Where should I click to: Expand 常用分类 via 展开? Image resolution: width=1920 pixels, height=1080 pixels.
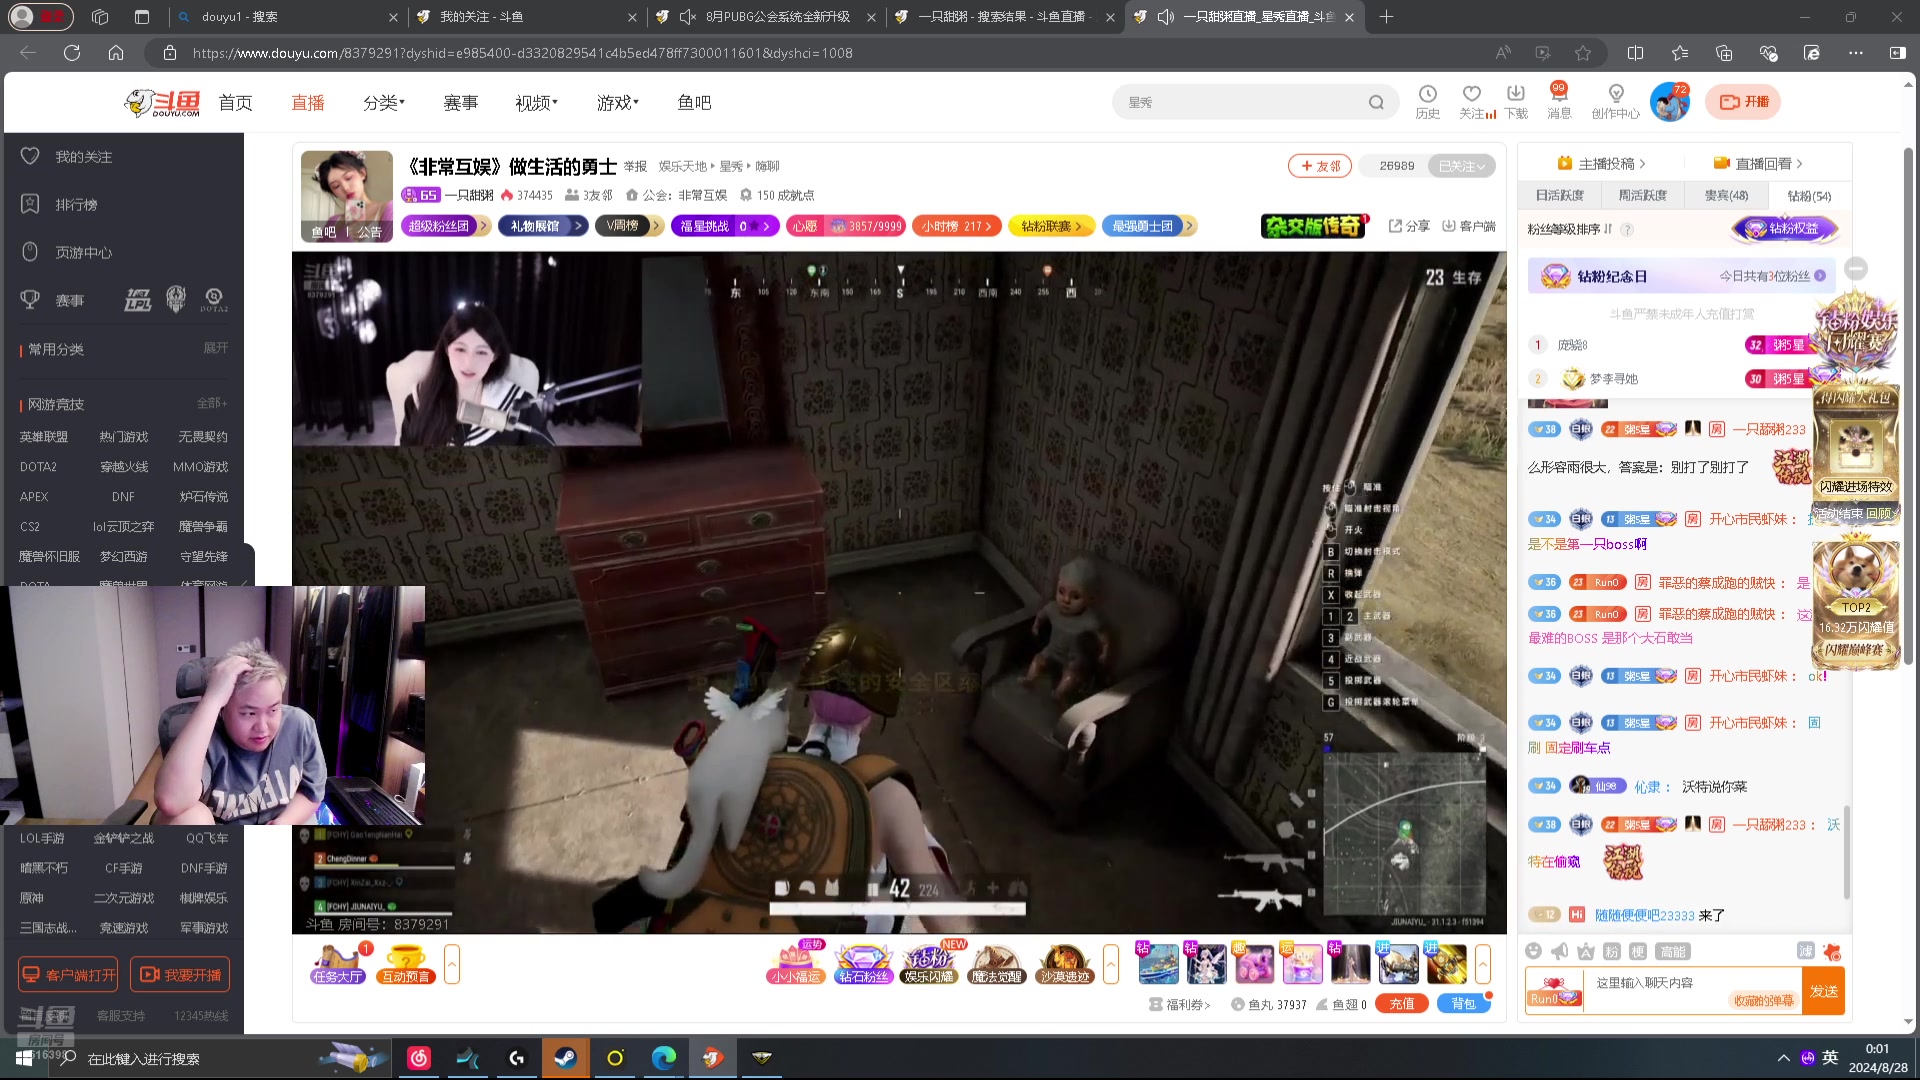pyautogui.click(x=215, y=348)
